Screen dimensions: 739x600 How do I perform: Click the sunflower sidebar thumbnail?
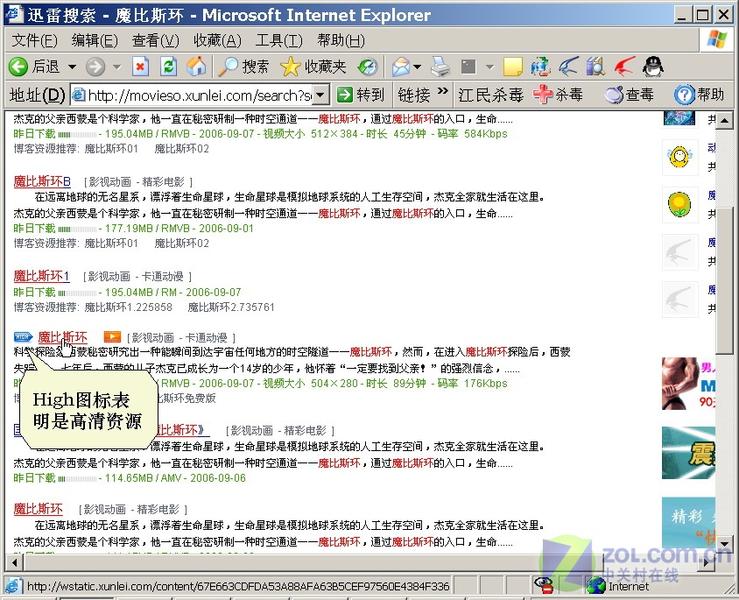pyautogui.click(x=680, y=205)
